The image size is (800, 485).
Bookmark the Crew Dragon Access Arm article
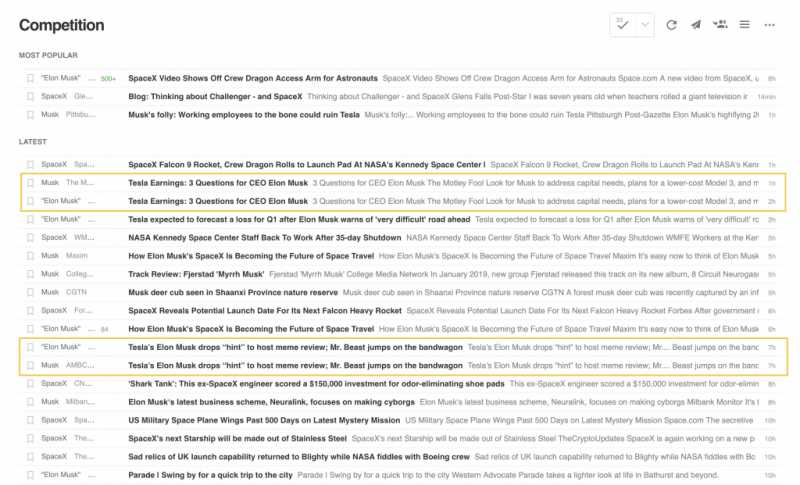click(30, 78)
